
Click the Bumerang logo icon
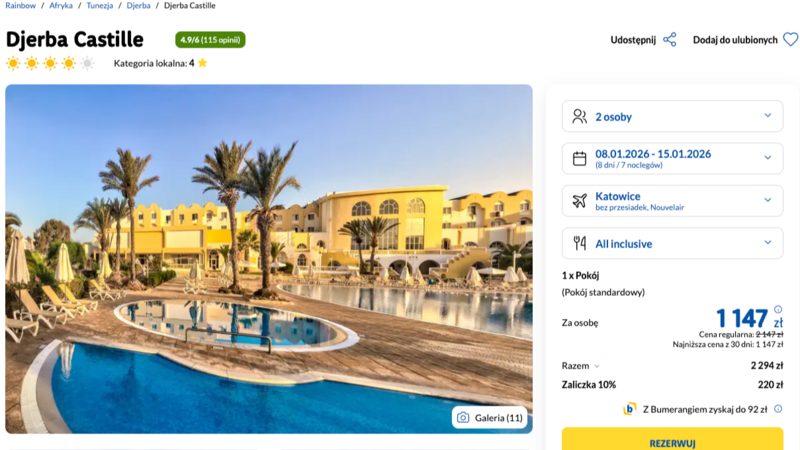630,409
